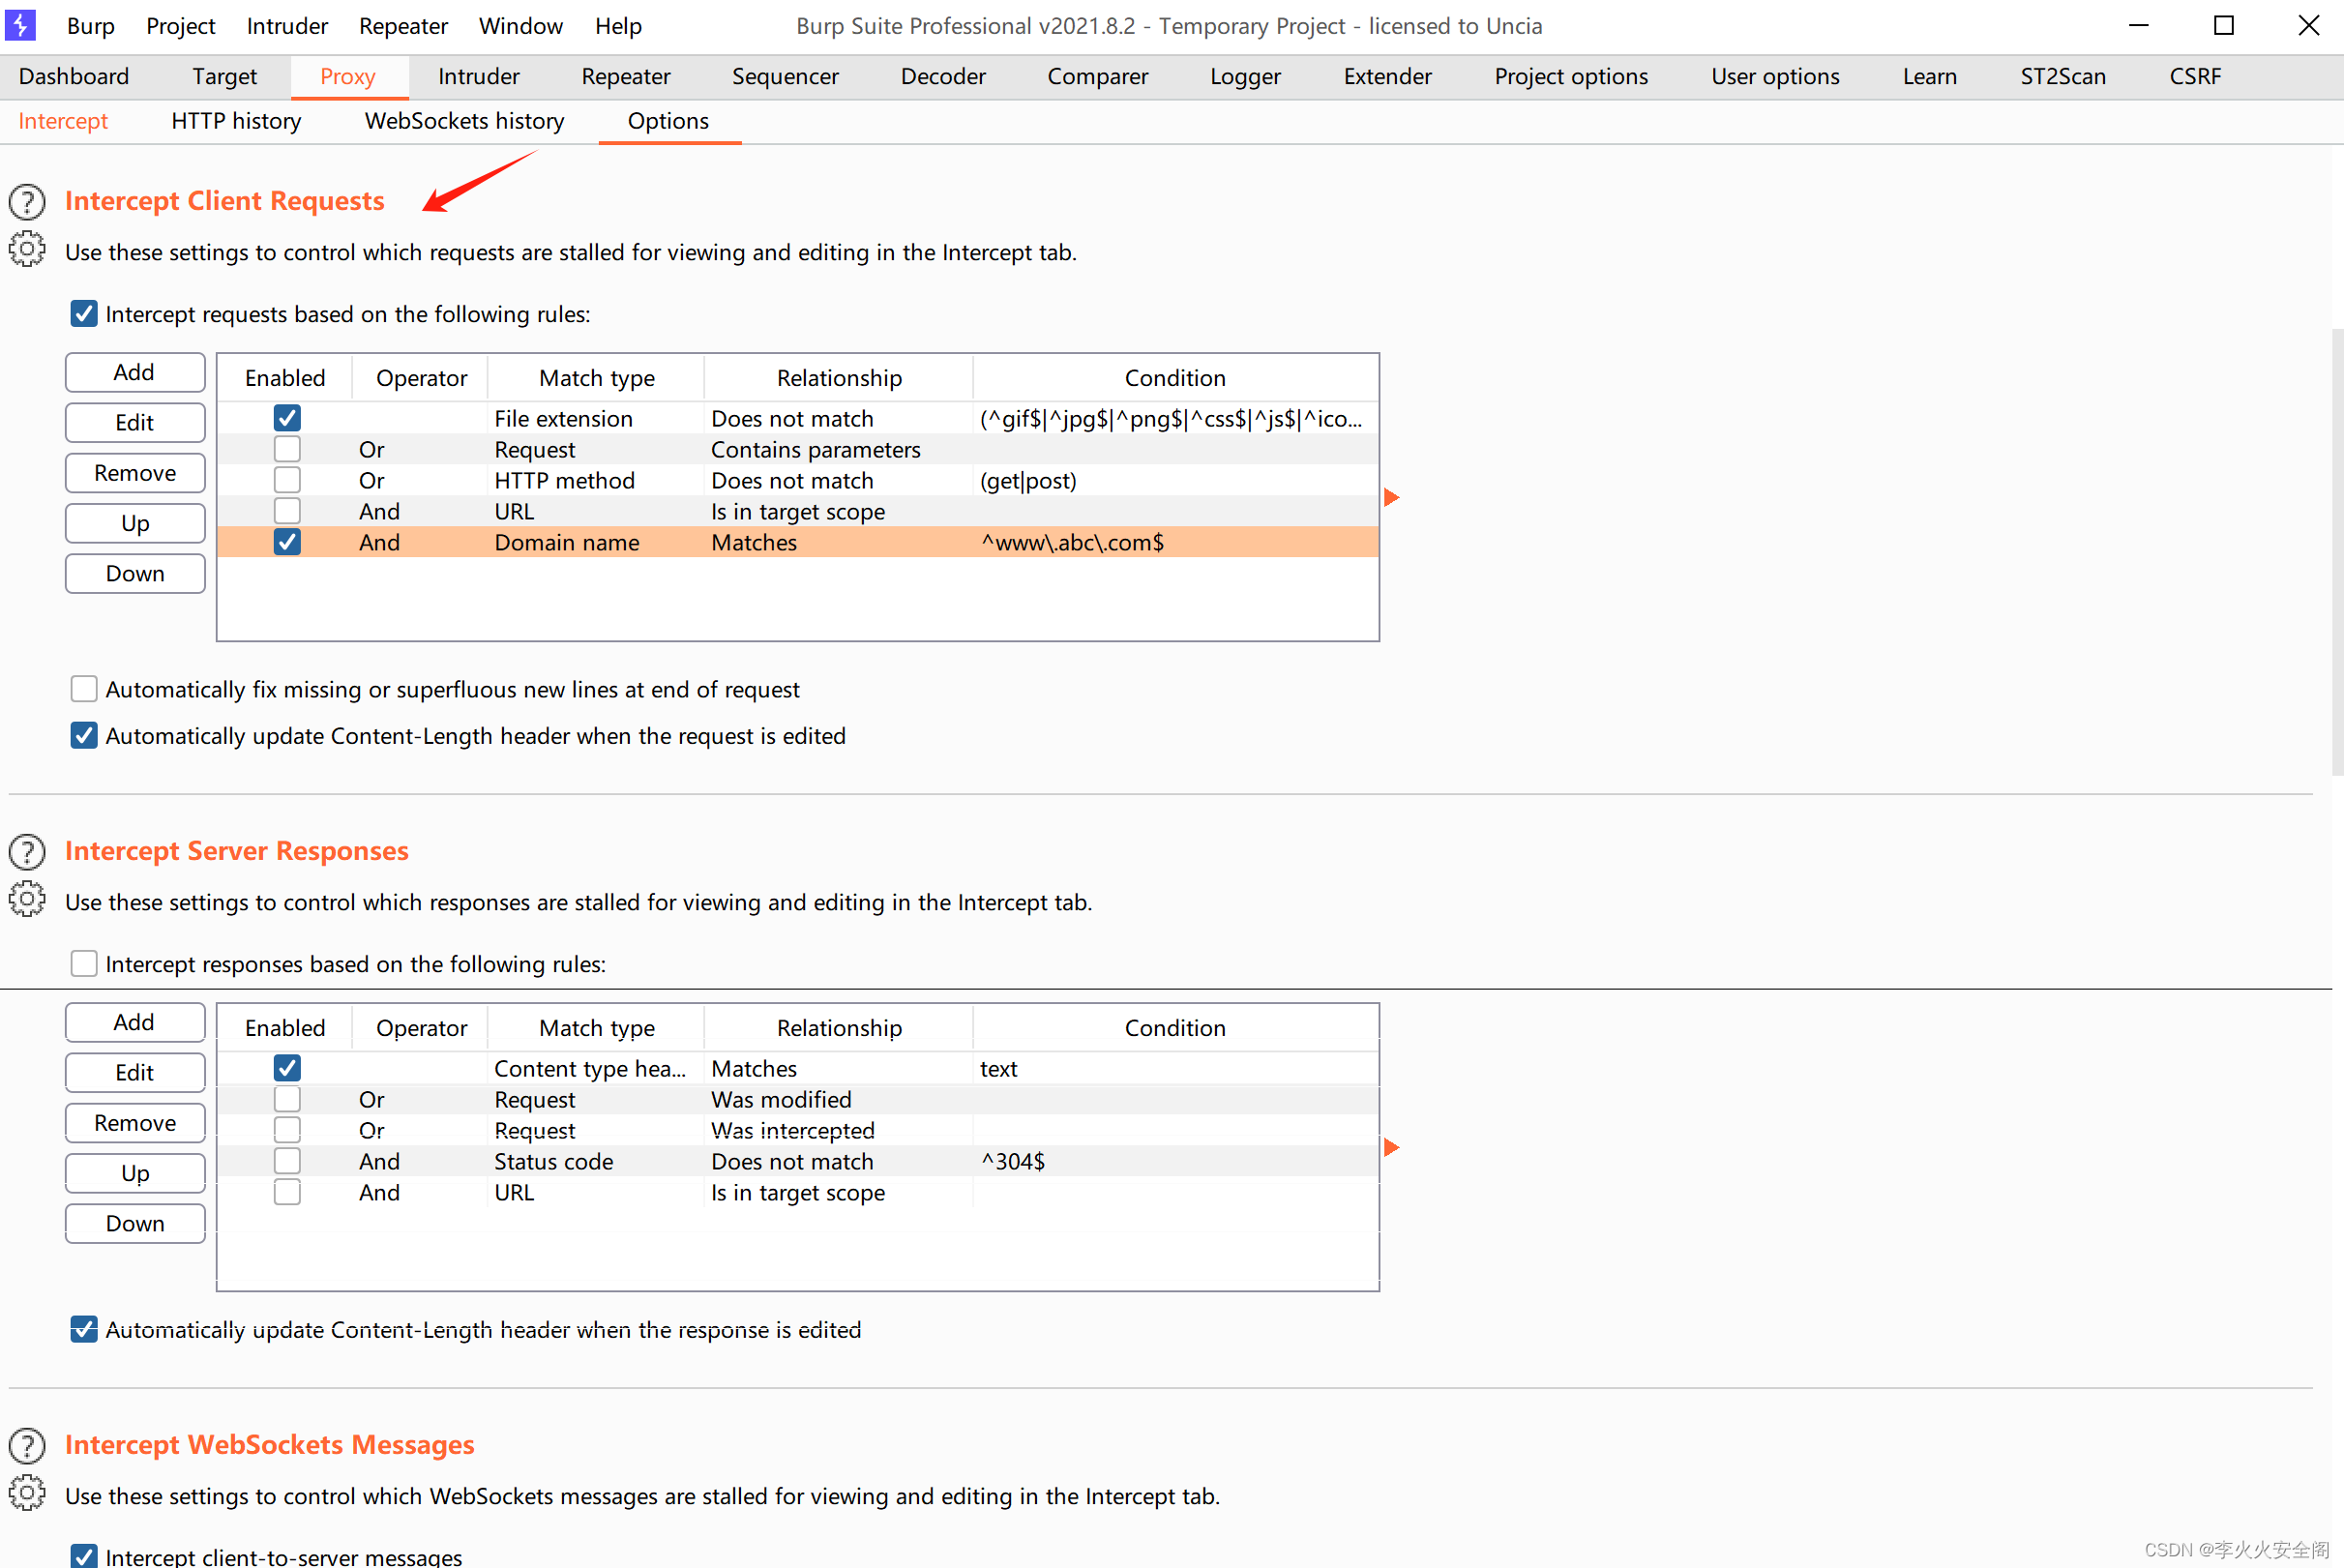The width and height of the screenshot is (2344, 1568).
Task: Switch to WebSockets history tab
Action: (x=465, y=119)
